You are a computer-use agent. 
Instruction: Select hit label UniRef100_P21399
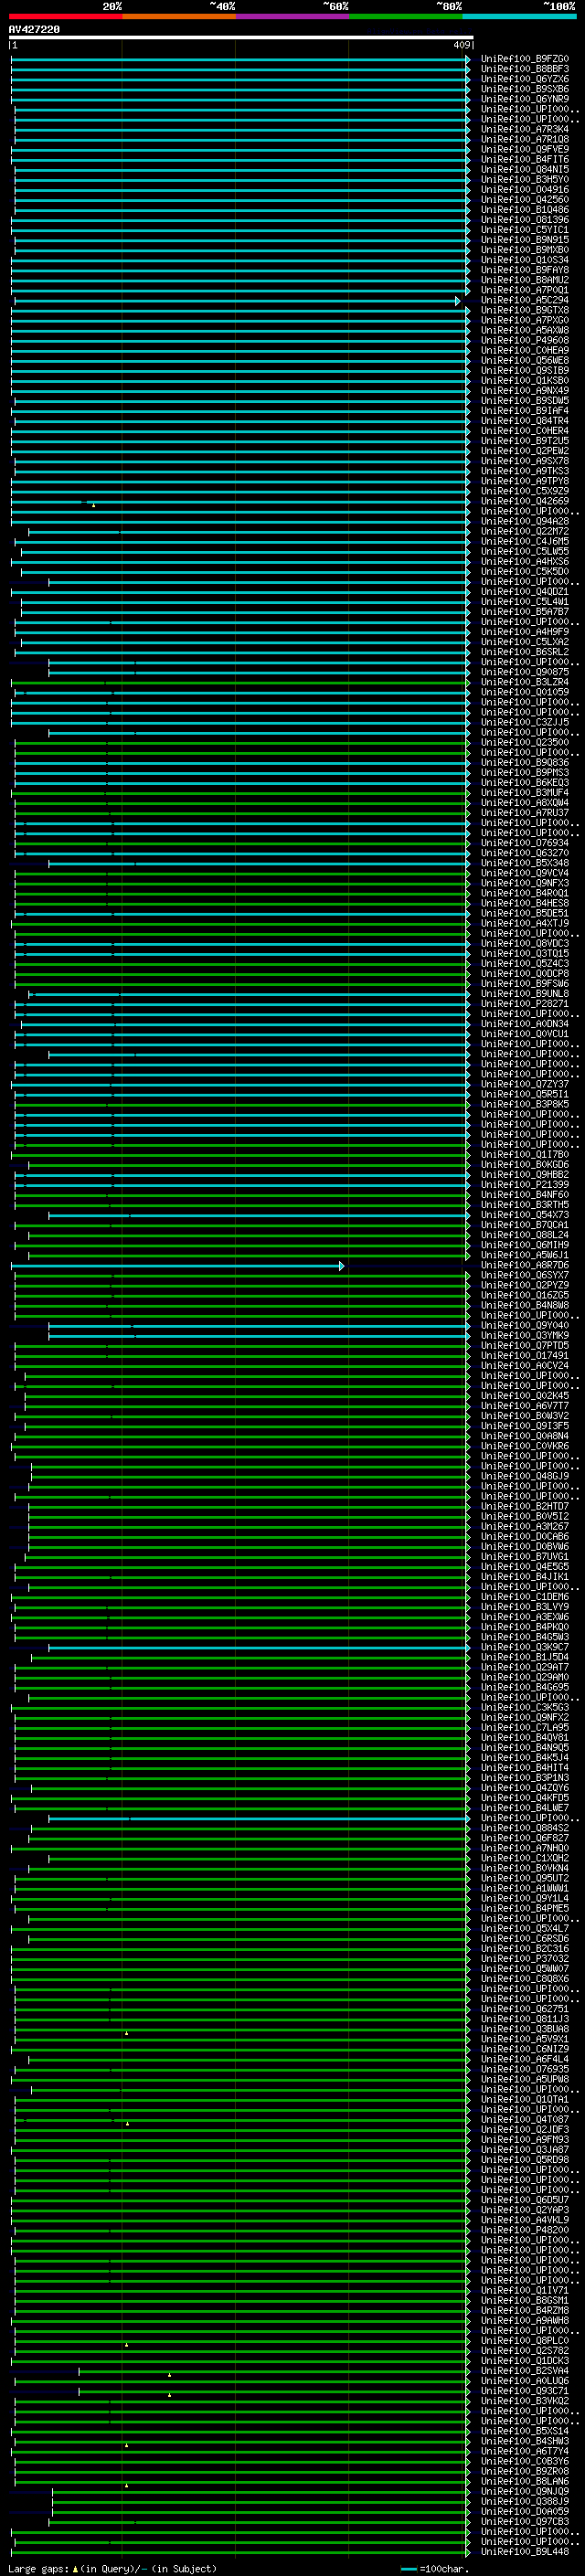tap(525, 1185)
